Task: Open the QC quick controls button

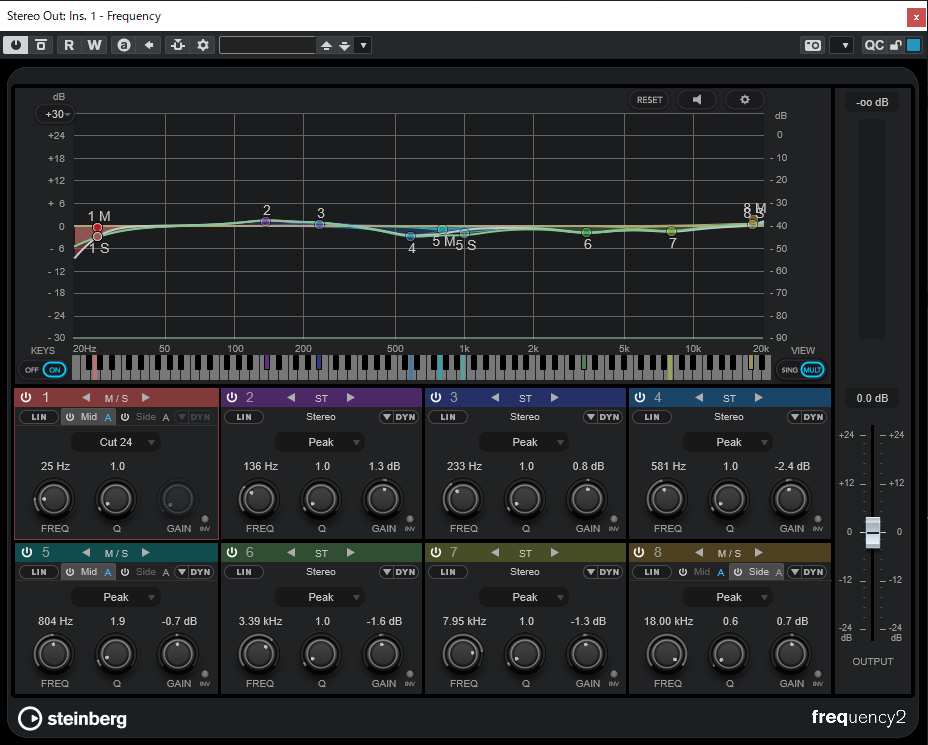Action: 874,45
